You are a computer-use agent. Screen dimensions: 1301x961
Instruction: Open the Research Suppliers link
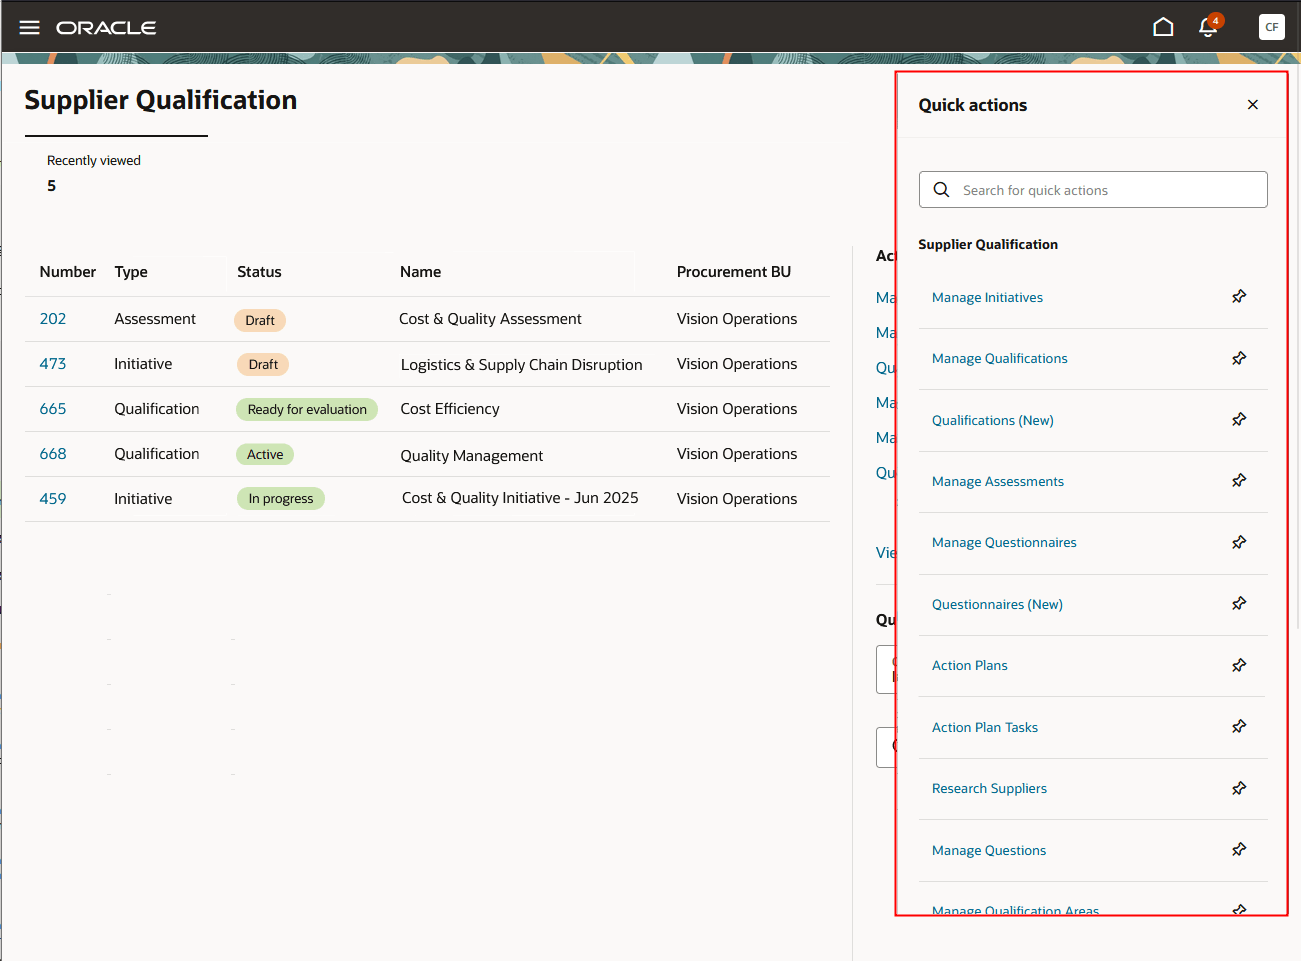pyautogui.click(x=989, y=788)
